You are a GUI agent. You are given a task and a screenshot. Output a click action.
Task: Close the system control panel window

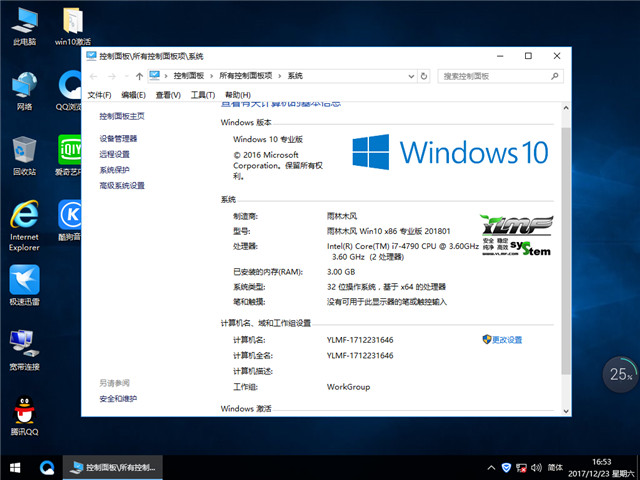coord(557,56)
